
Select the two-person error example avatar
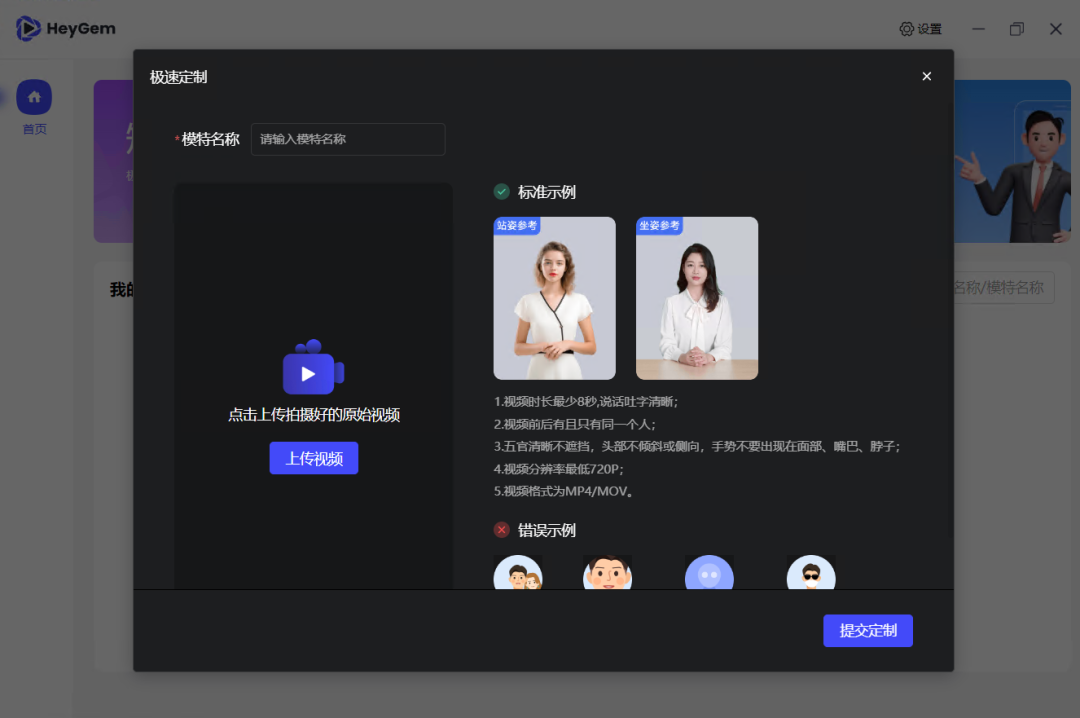518,573
